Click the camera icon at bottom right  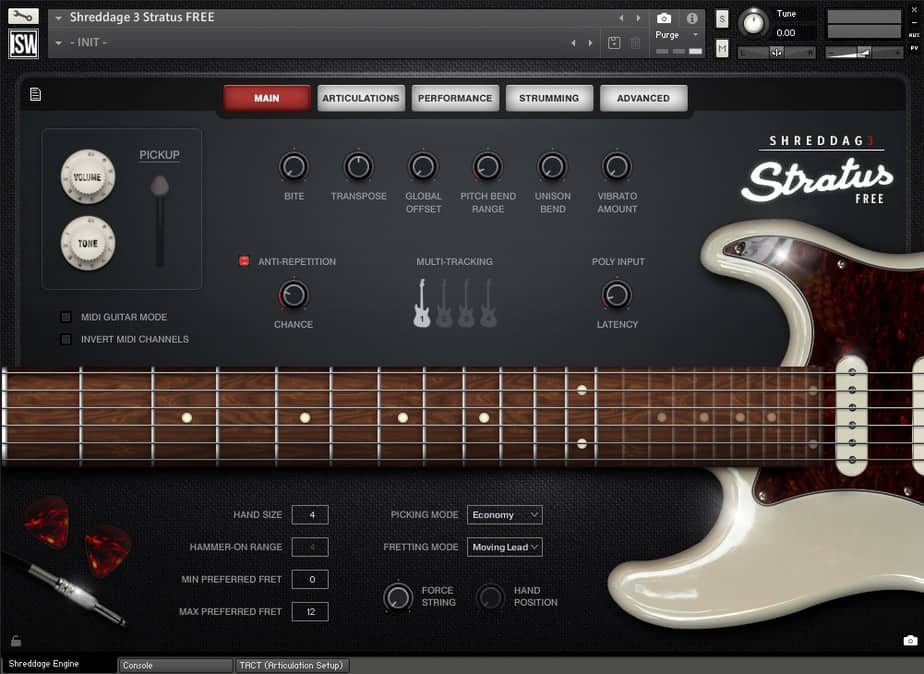(x=910, y=640)
